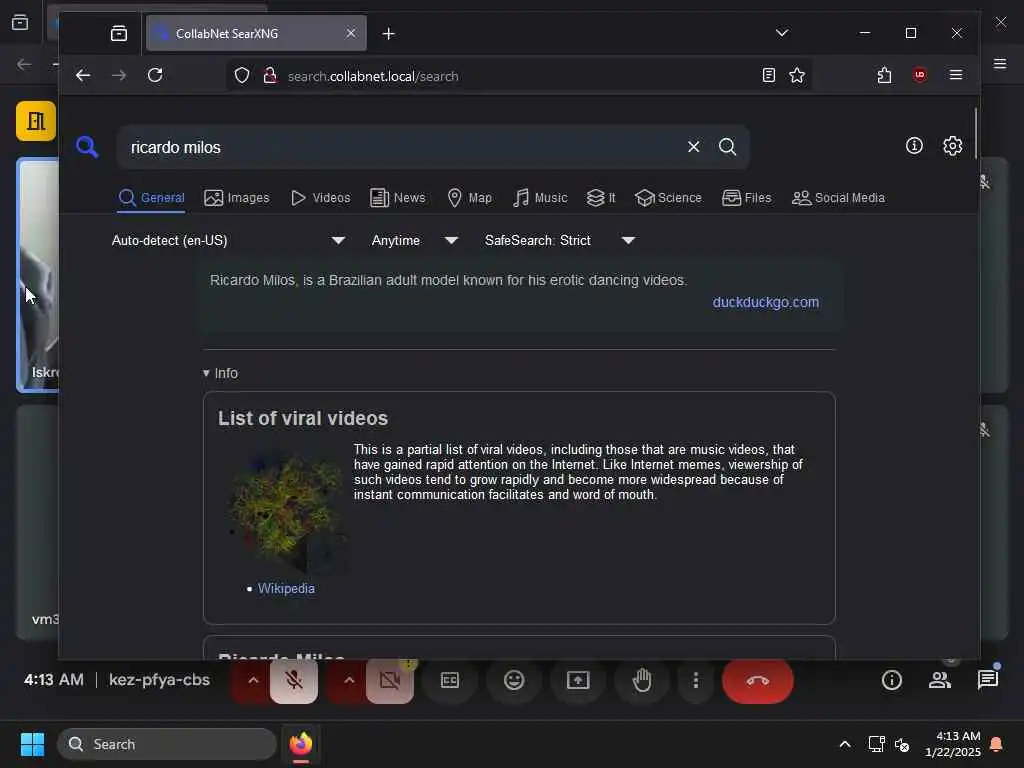Open the Firefox application menu
This screenshot has height=768, width=1024.
[955, 75]
